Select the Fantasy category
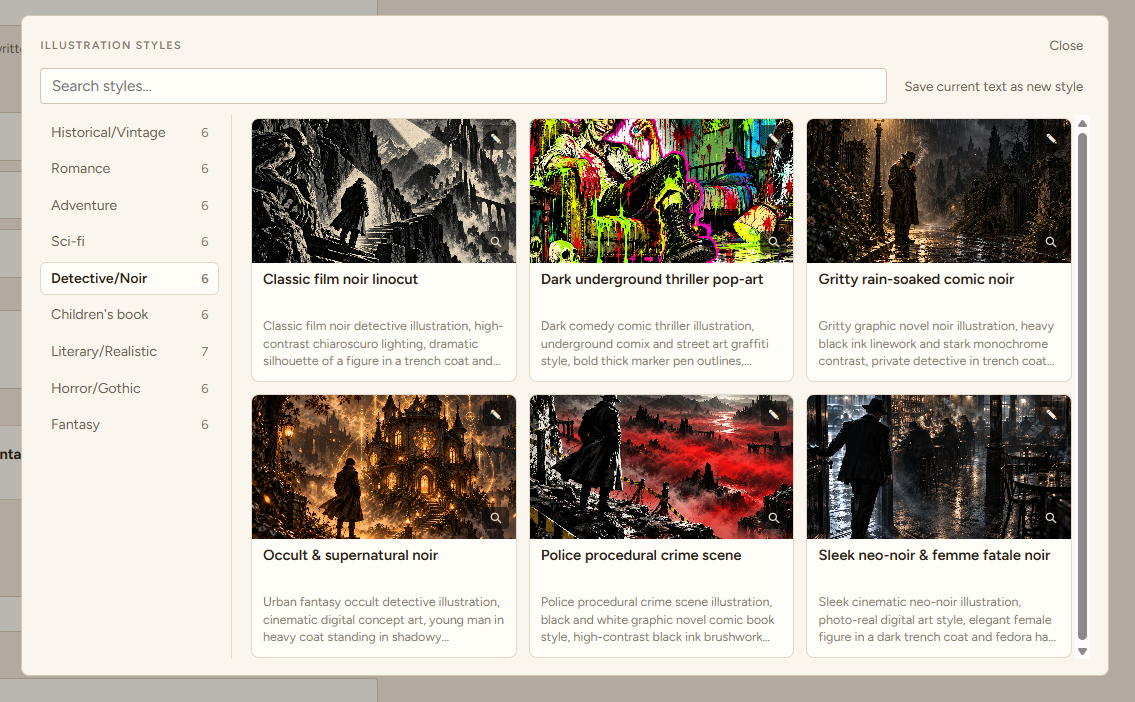The width and height of the screenshot is (1135, 702). [x=130, y=425]
